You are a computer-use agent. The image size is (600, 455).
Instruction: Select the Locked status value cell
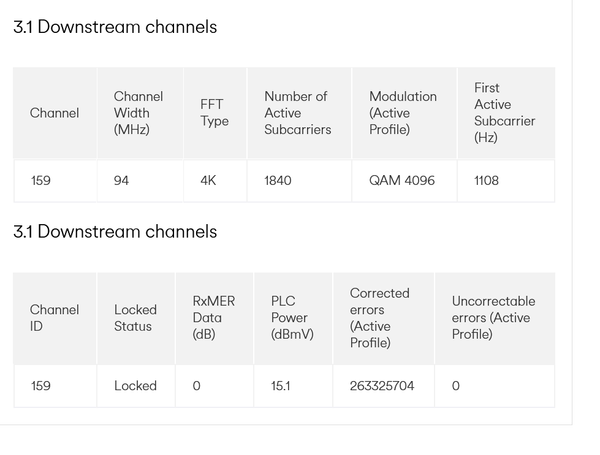135,386
